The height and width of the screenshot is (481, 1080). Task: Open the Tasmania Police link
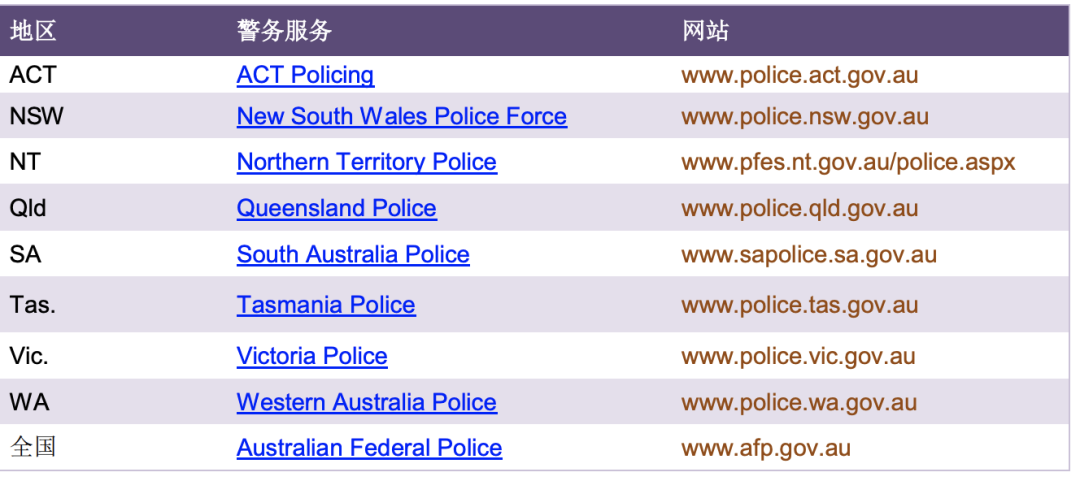(326, 305)
